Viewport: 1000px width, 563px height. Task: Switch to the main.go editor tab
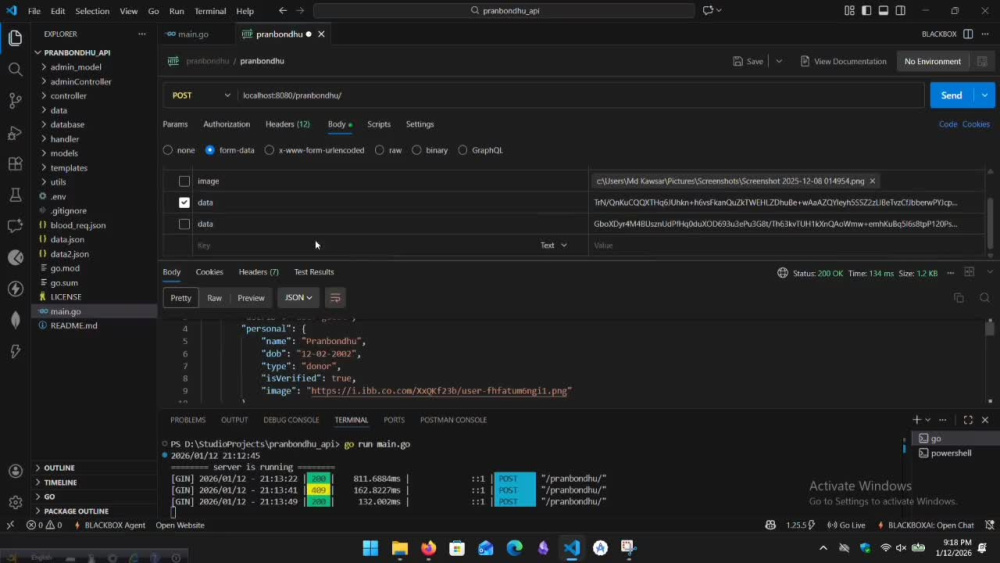coord(193,34)
